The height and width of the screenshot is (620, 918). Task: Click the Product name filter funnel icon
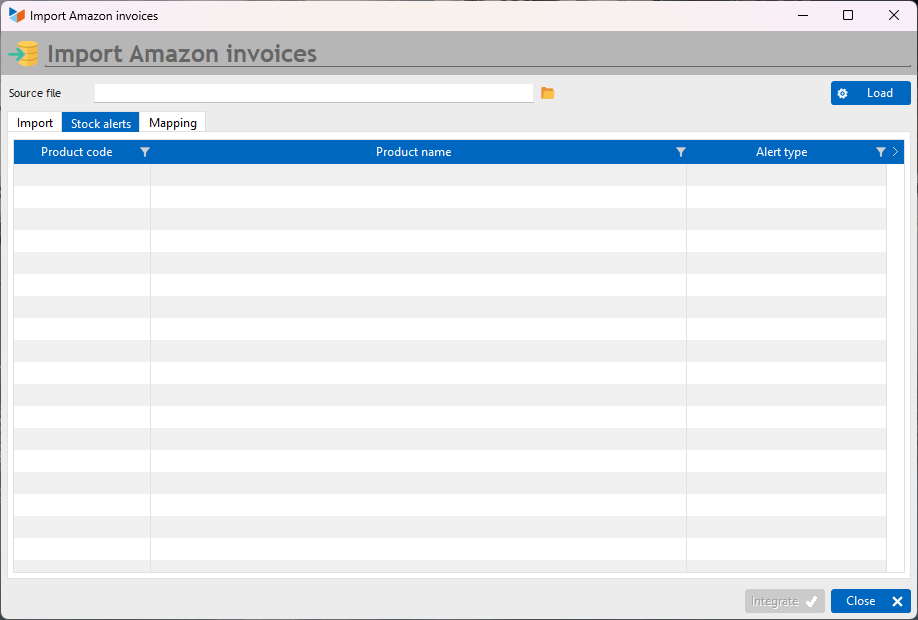pyautogui.click(x=680, y=152)
